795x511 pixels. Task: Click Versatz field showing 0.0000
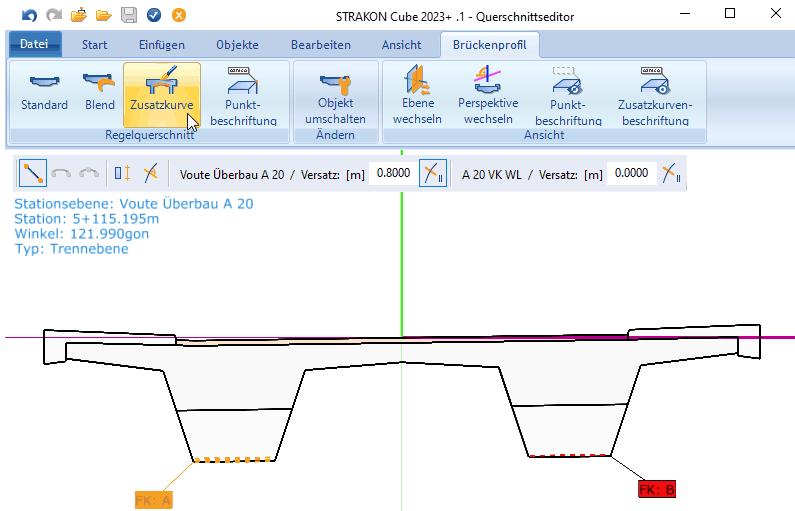click(631, 173)
